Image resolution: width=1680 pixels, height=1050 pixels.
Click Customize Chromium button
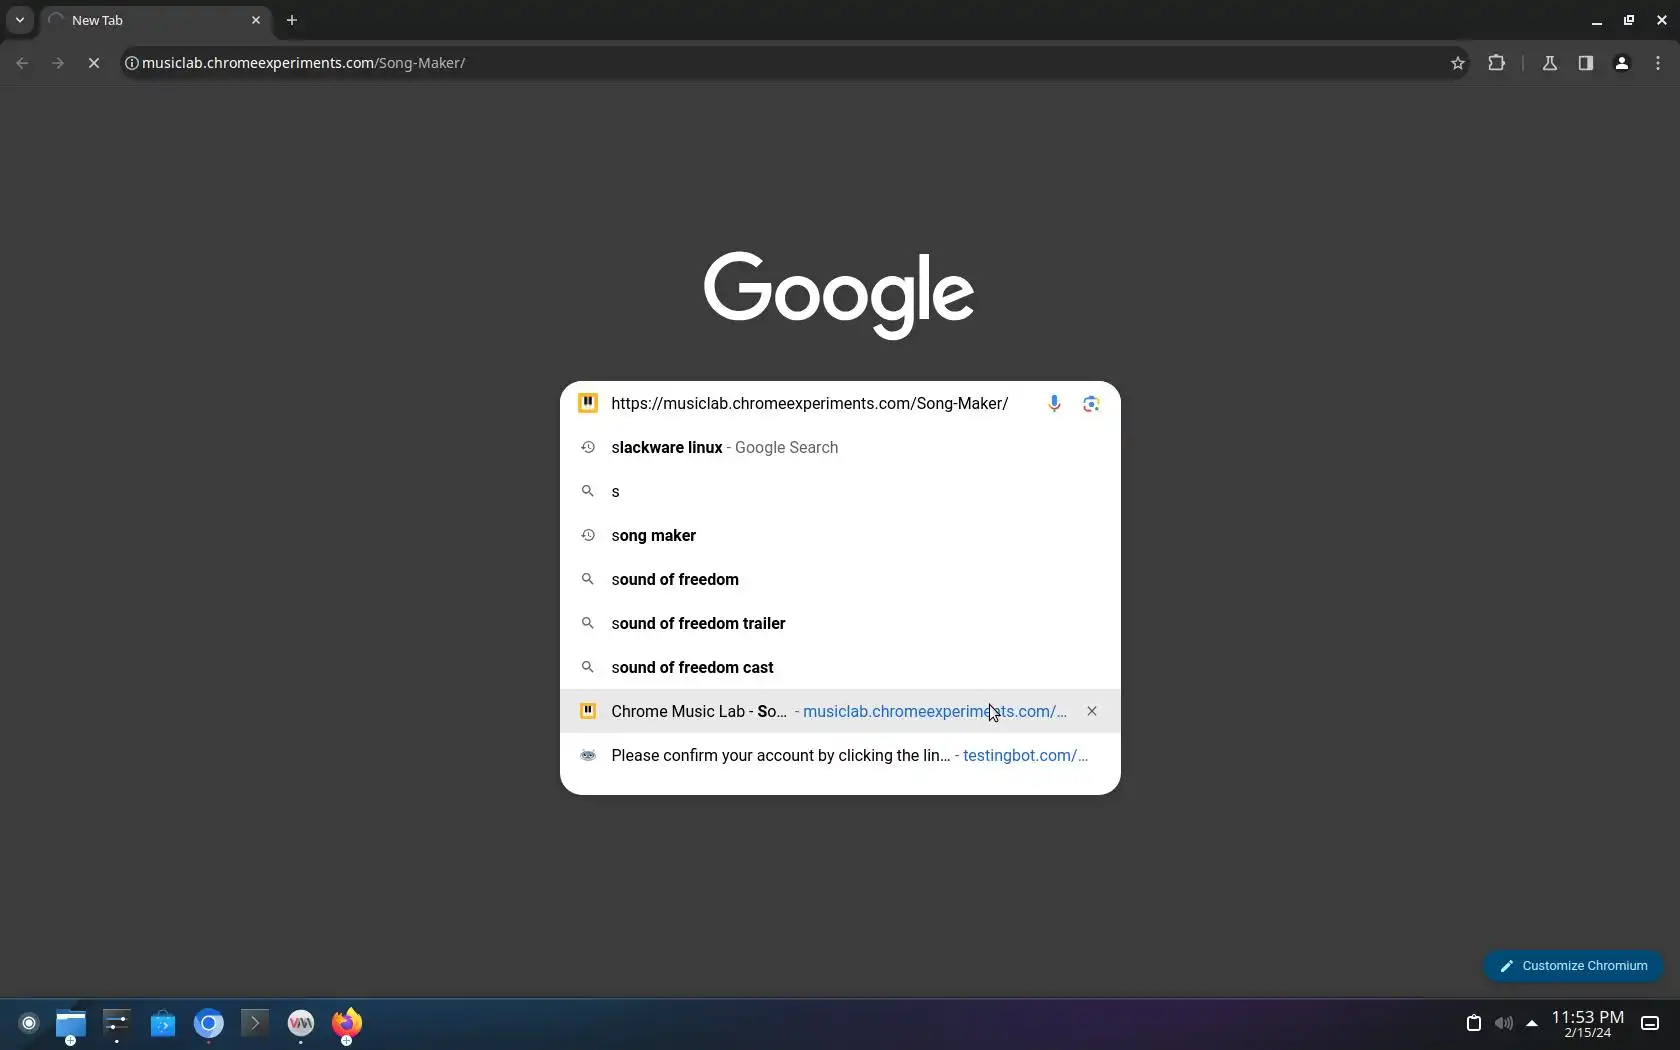(x=1573, y=966)
